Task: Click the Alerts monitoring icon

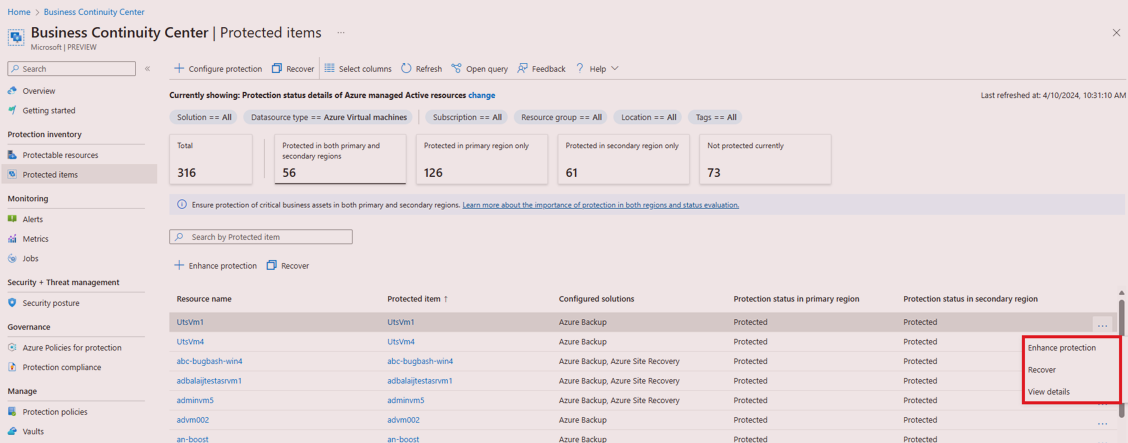Action: point(13,219)
